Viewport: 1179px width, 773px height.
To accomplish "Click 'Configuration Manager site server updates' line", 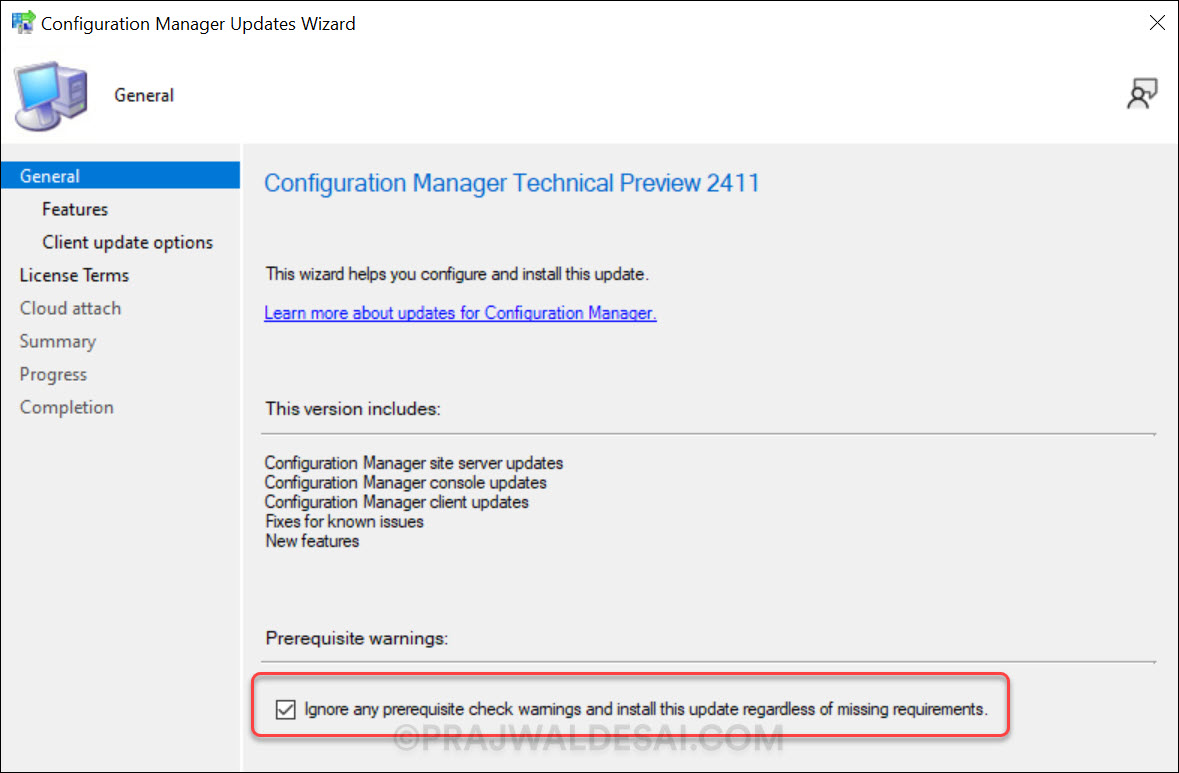I will [x=414, y=462].
